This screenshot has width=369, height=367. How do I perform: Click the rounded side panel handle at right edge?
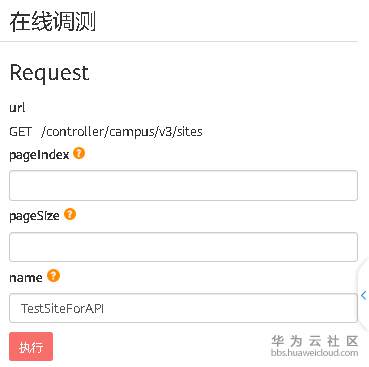(363, 295)
